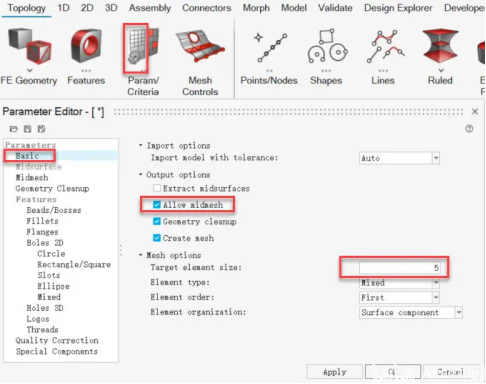Click the Apply button
This screenshot has width=486, height=384.
tap(335, 372)
